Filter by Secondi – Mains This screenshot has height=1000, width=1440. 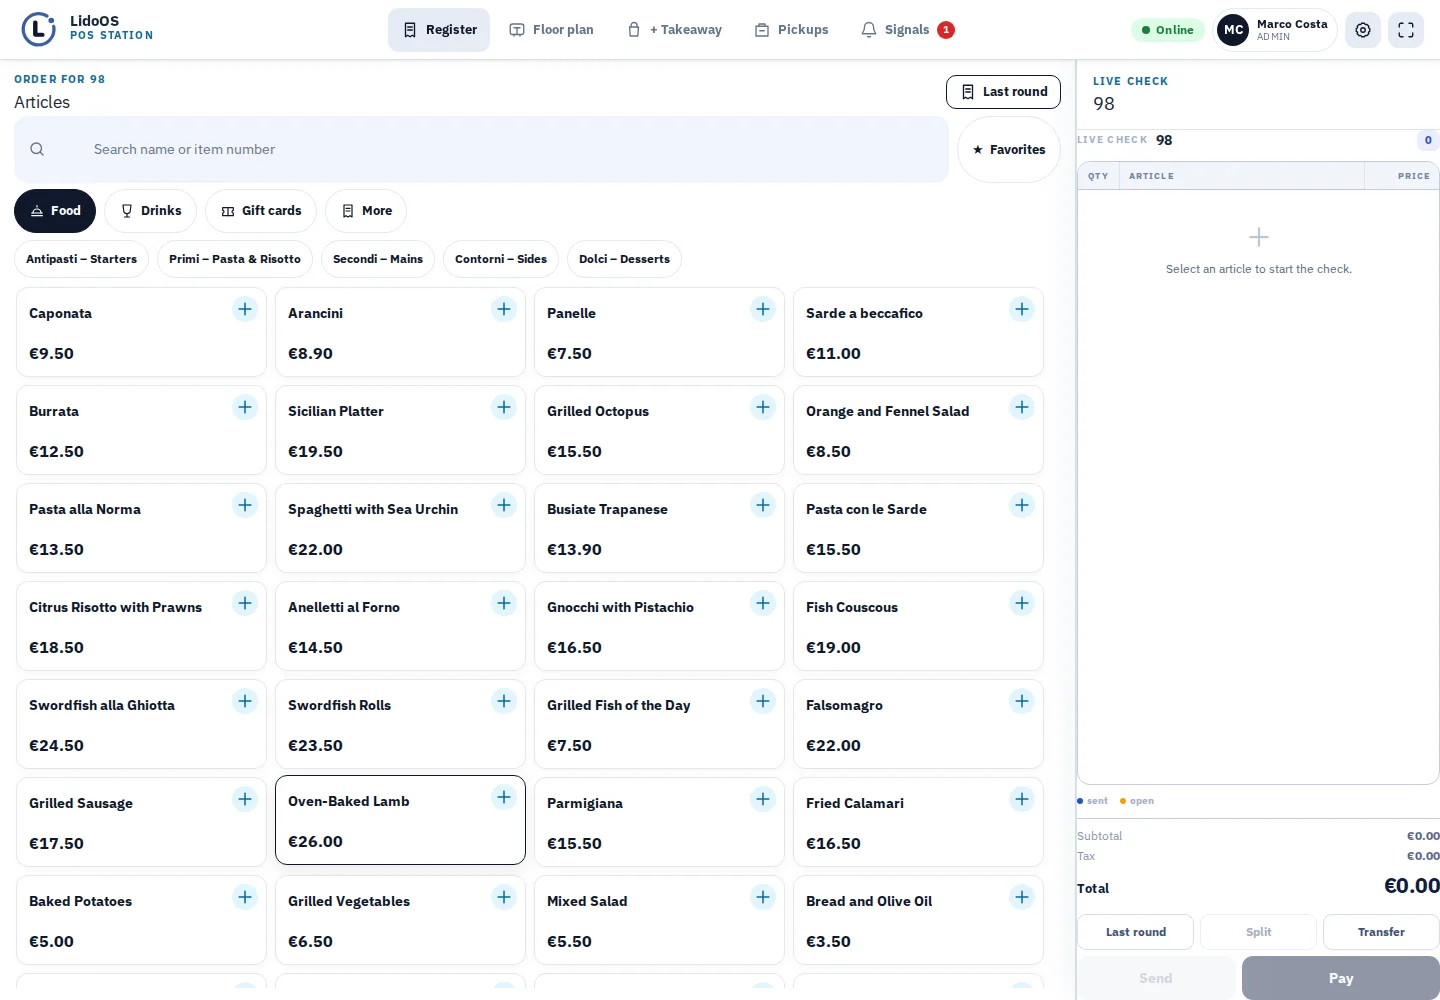click(x=378, y=259)
